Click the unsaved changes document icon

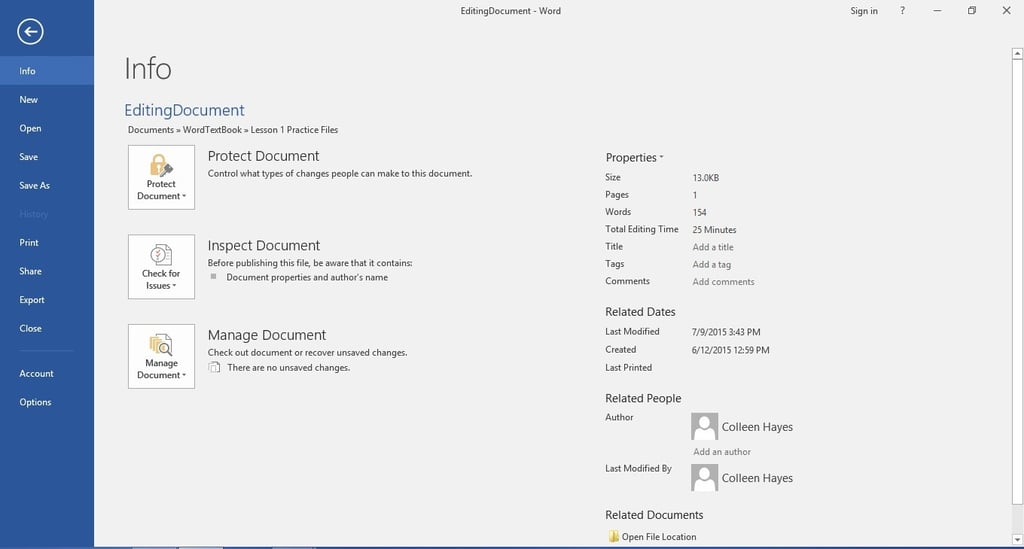tap(214, 368)
